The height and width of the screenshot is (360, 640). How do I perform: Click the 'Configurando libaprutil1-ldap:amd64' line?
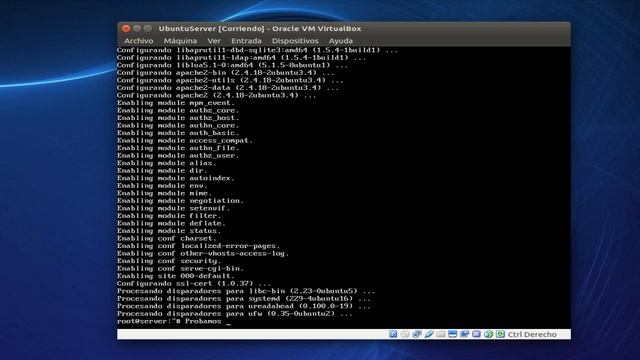(x=242, y=58)
